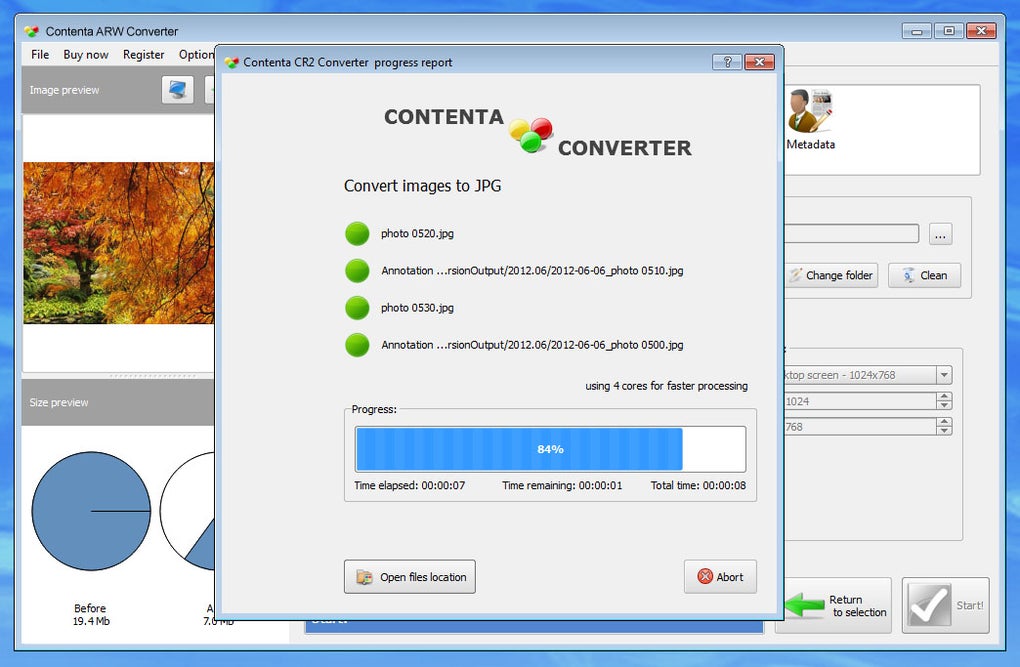
Task: Open the Register menu
Action: click(143, 55)
